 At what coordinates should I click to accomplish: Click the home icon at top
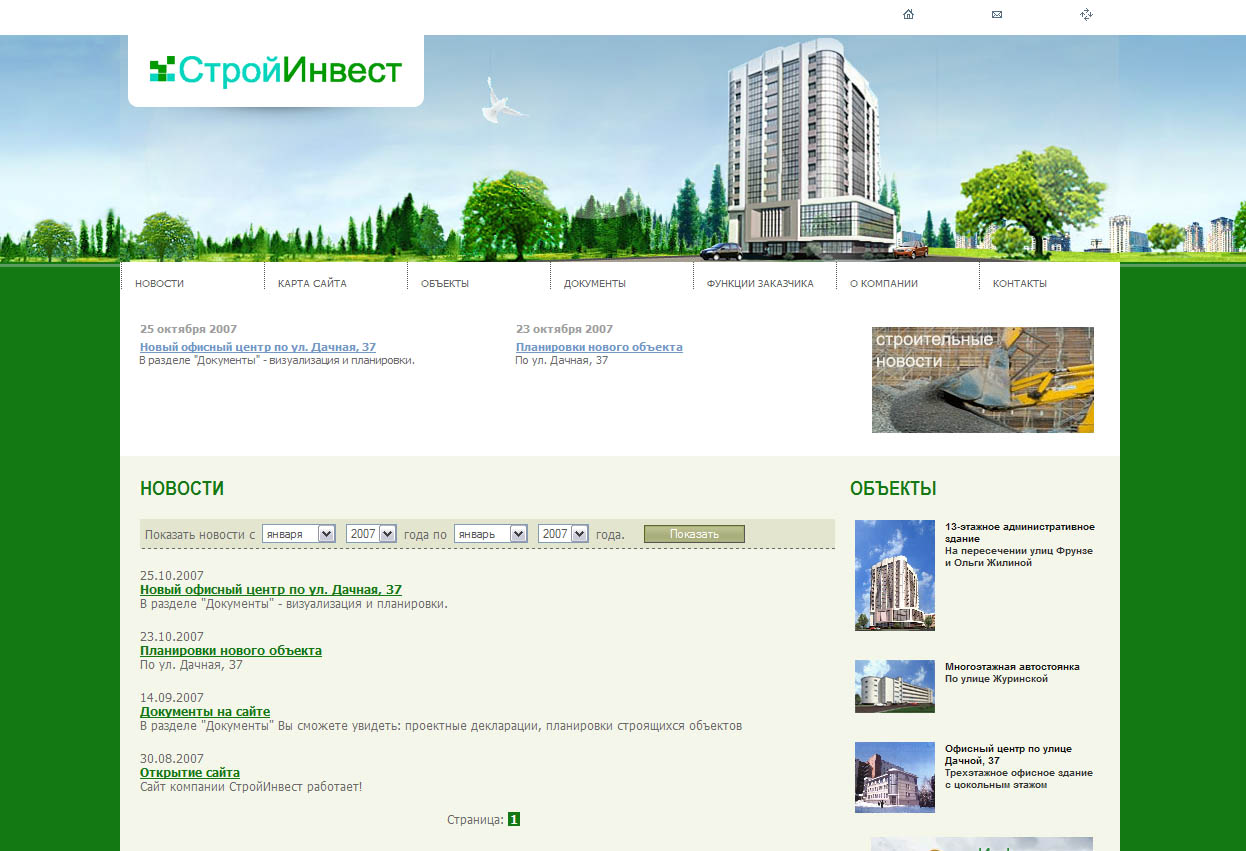point(908,14)
